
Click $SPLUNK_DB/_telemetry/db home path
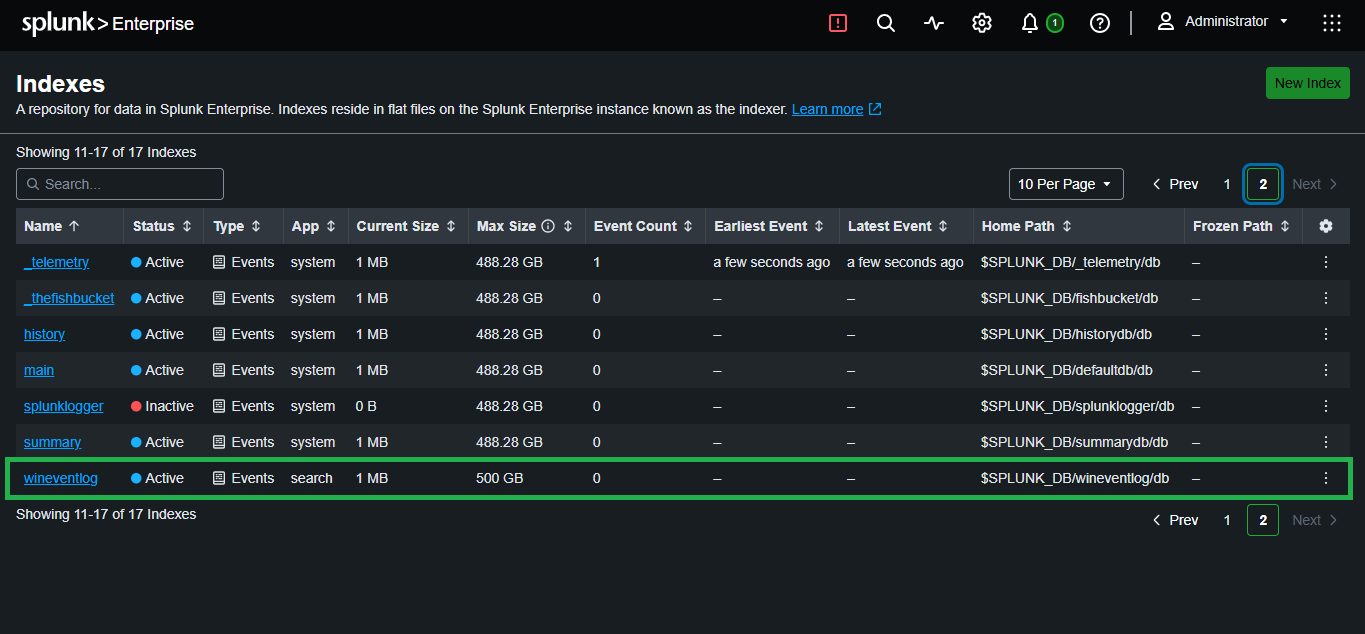[1071, 262]
